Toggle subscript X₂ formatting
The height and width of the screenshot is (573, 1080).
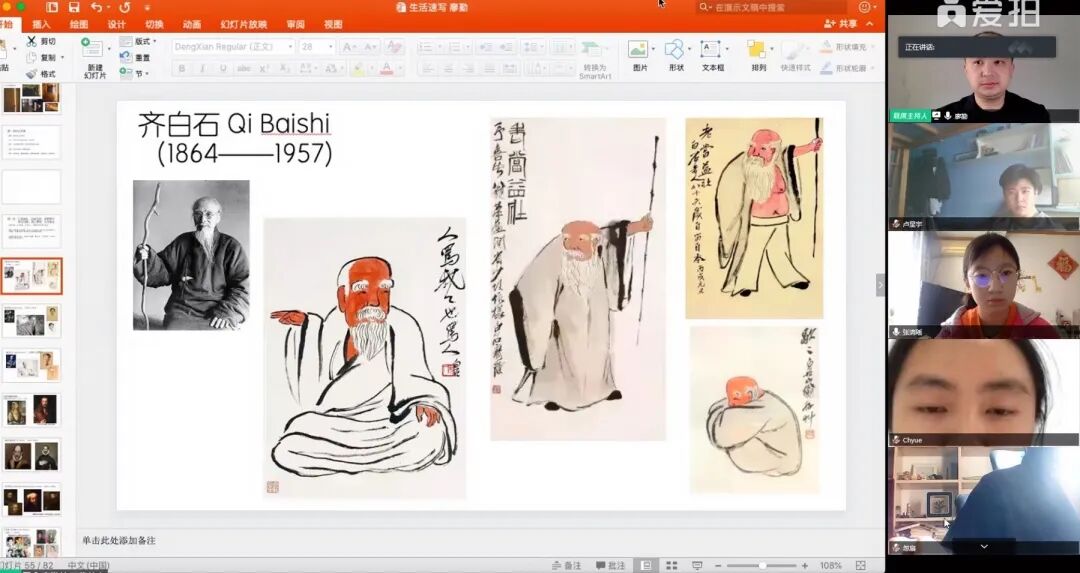pos(284,68)
